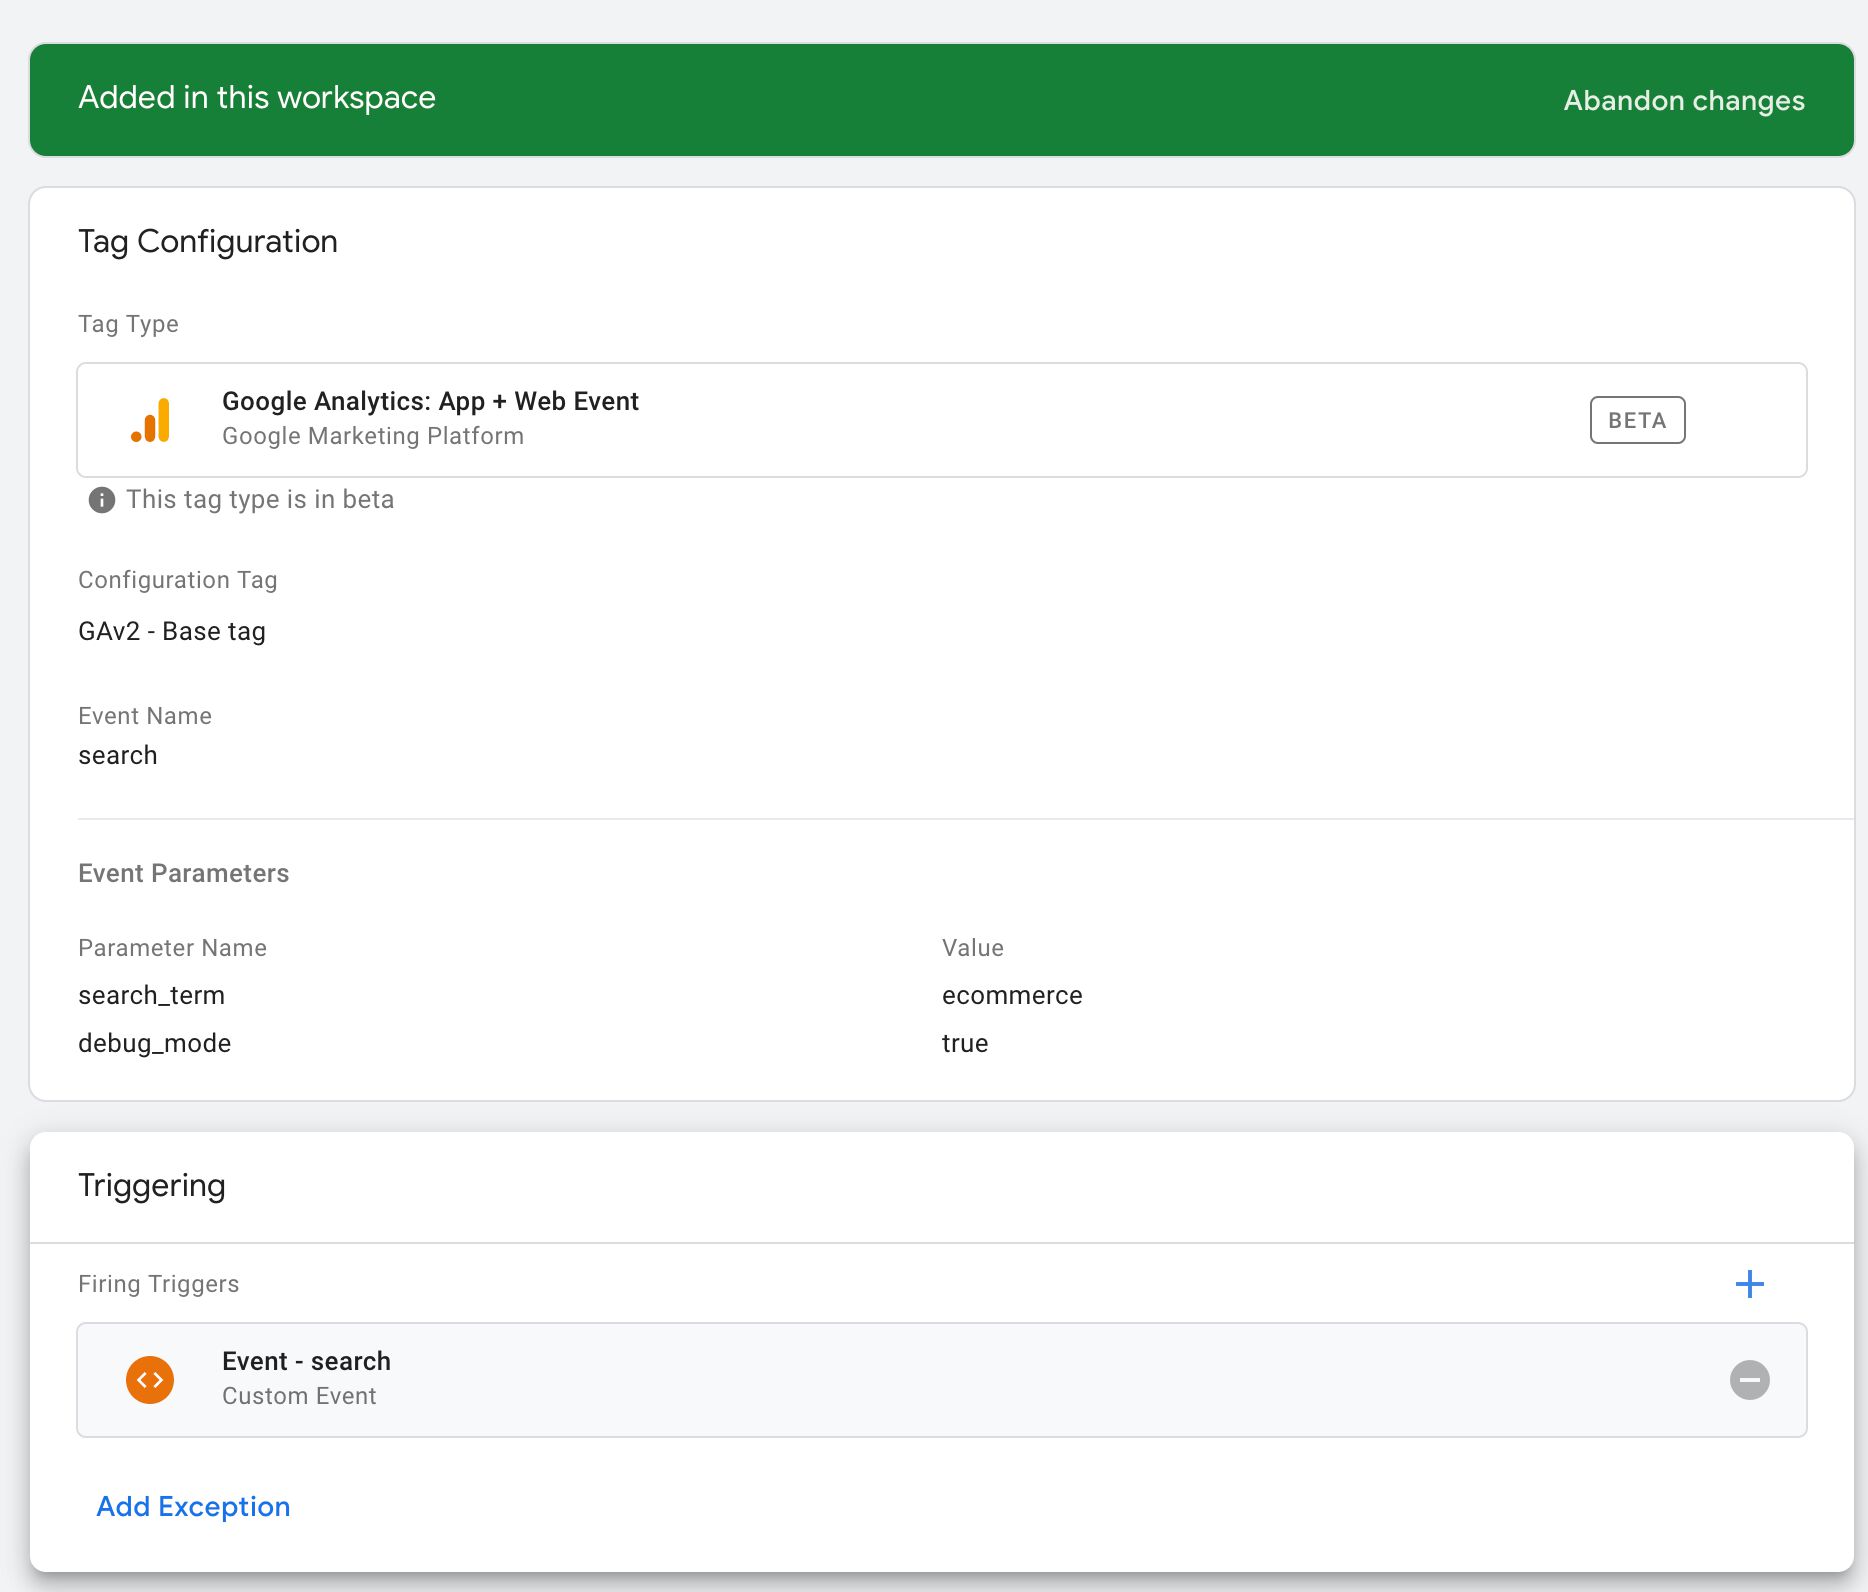
Task: Click Abandon changes in green banner
Action: tap(1683, 101)
